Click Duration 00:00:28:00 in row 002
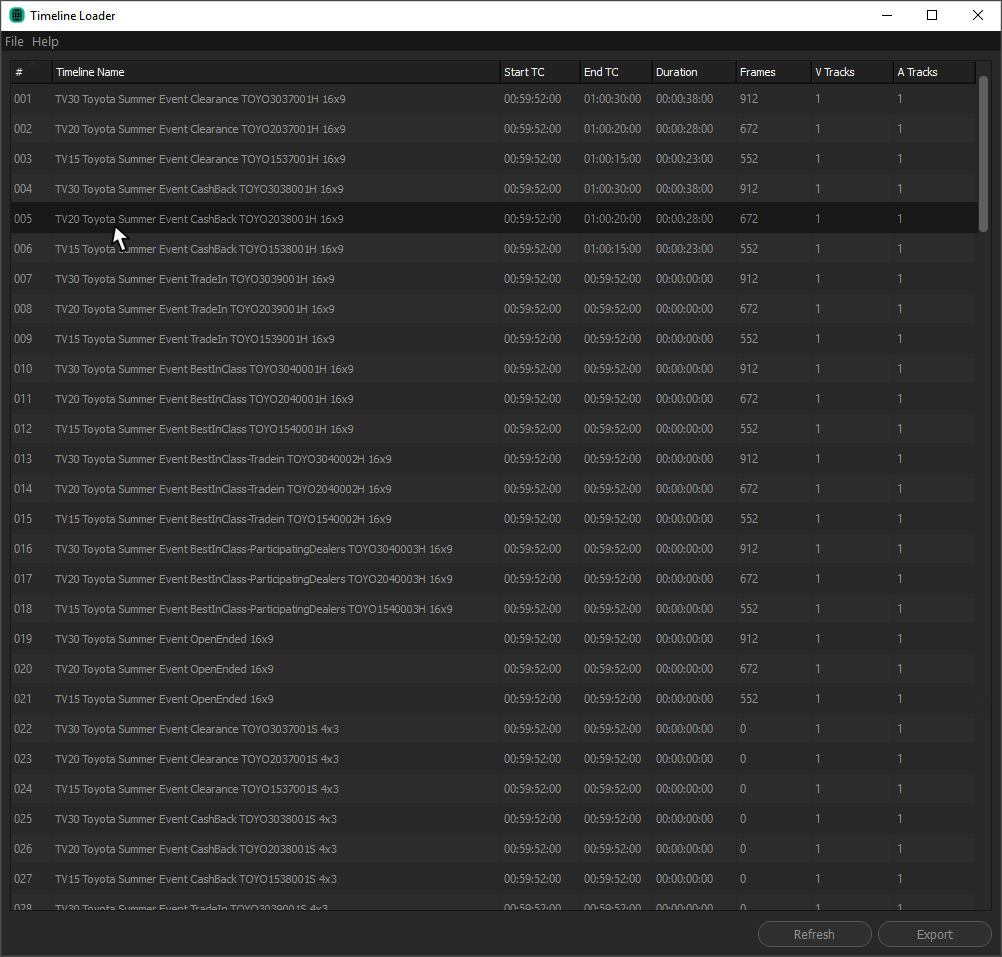Image resolution: width=1002 pixels, height=957 pixels. [x=684, y=129]
